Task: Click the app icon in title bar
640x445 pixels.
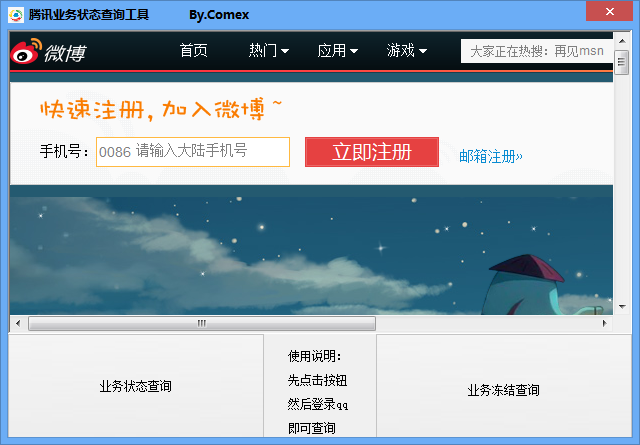Action: [x=16, y=15]
